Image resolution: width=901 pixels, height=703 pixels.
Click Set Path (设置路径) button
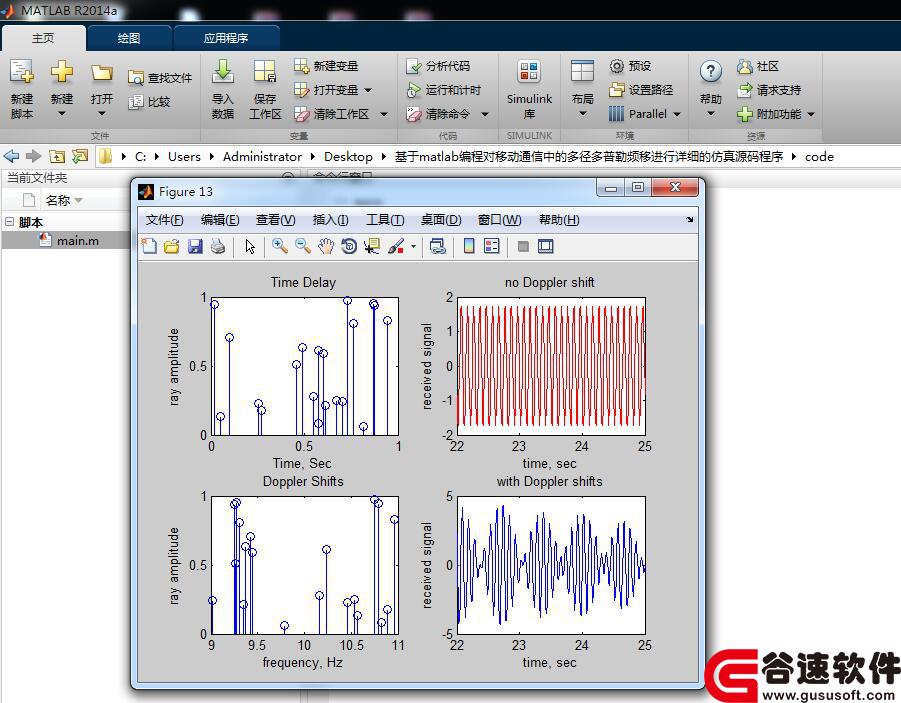click(641, 90)
